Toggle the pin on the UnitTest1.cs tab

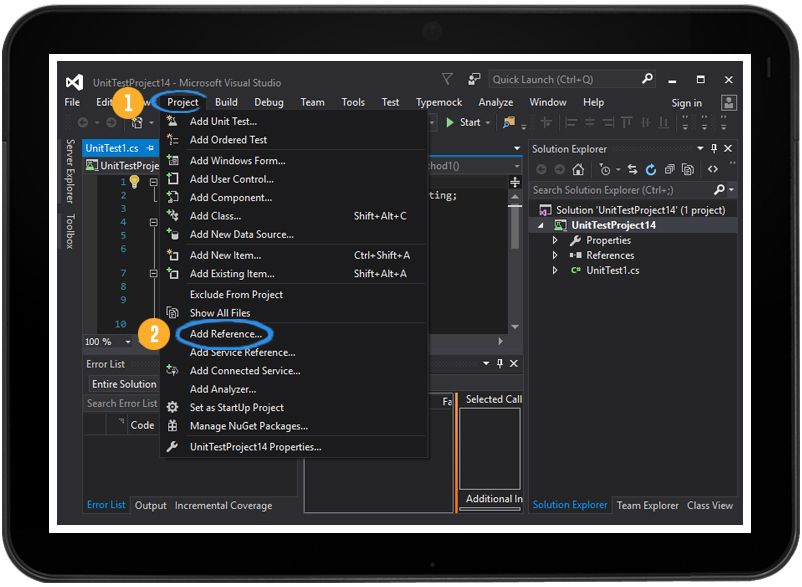point(150,148)
